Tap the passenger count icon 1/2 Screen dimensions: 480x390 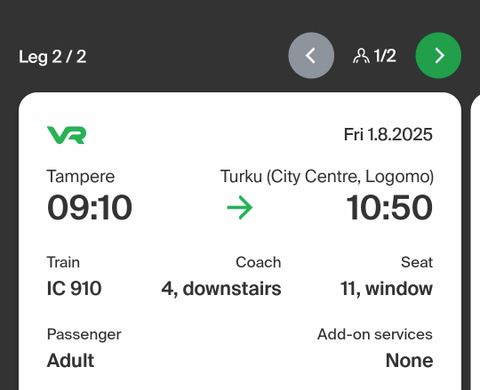[x=375, y=56]
